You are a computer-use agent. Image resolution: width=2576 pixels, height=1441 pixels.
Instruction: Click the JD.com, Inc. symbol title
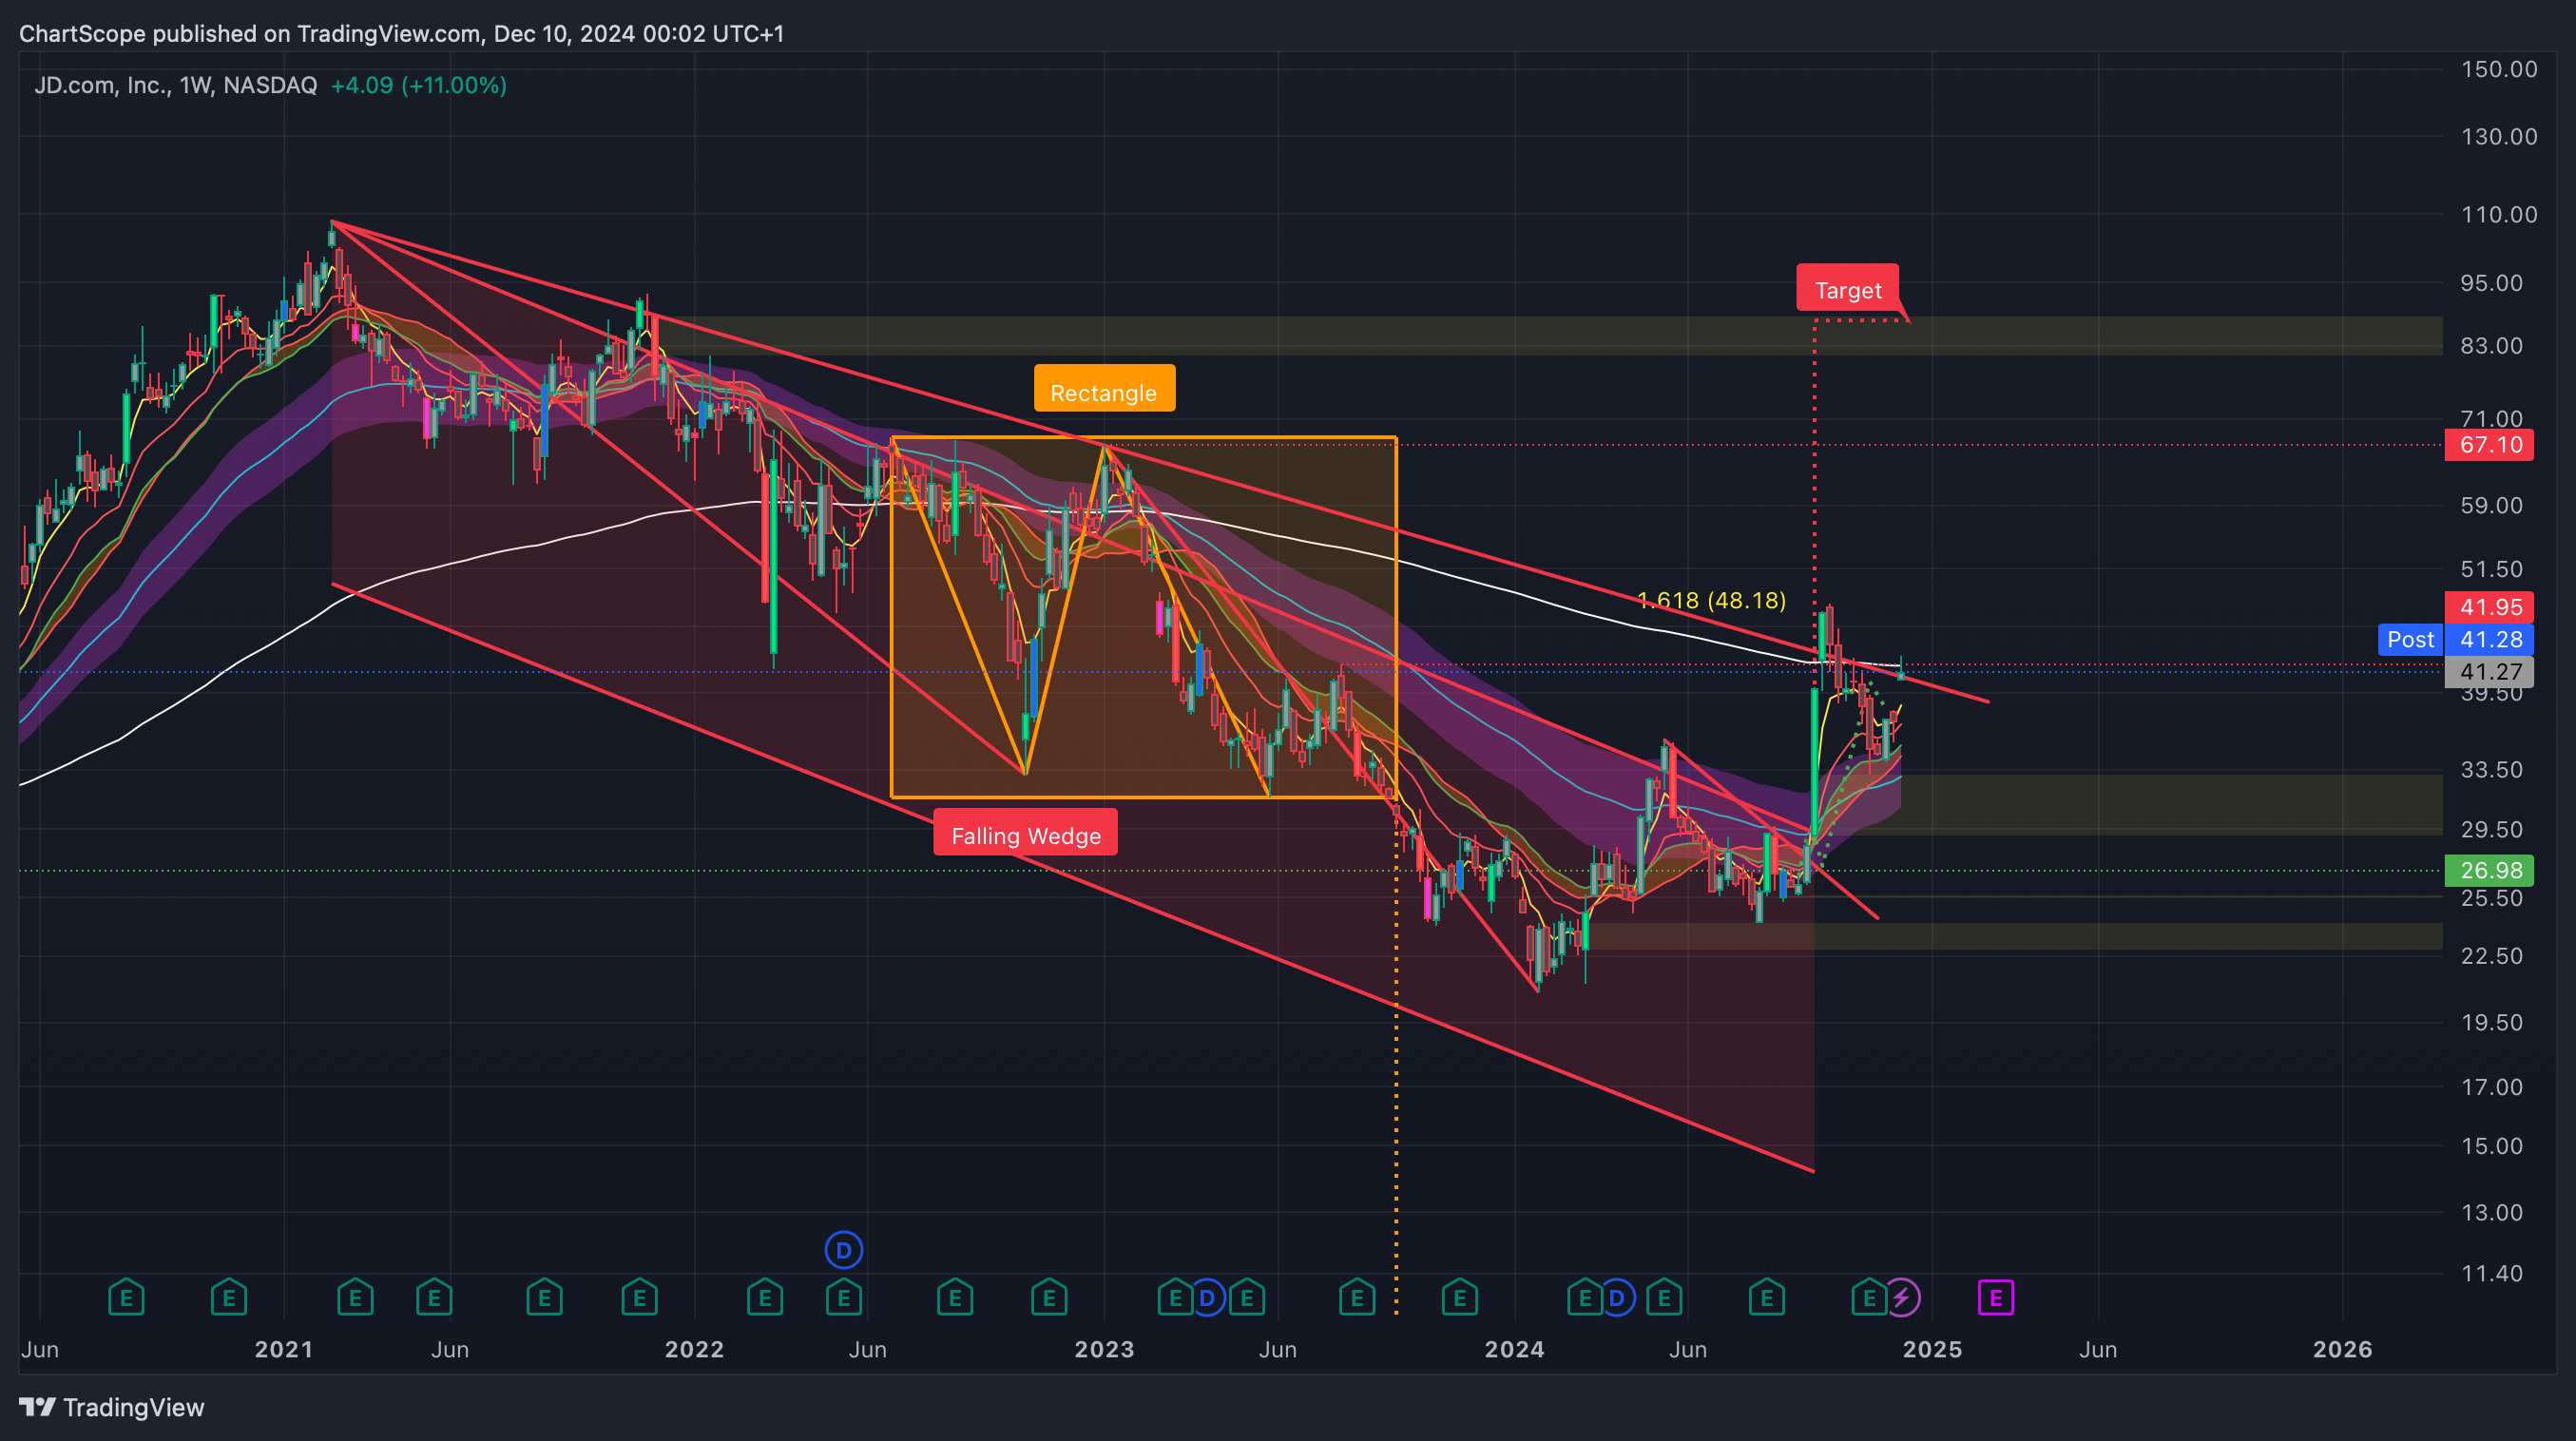pos(102,85)
